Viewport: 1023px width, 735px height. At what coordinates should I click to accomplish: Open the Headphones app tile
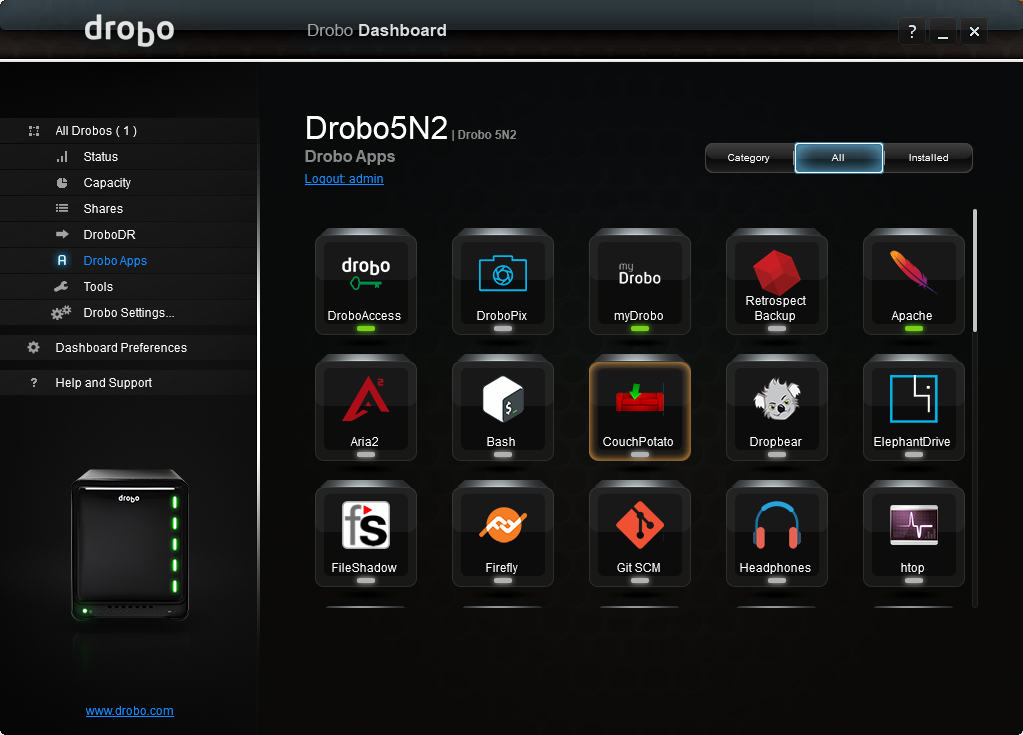[776, 533]
